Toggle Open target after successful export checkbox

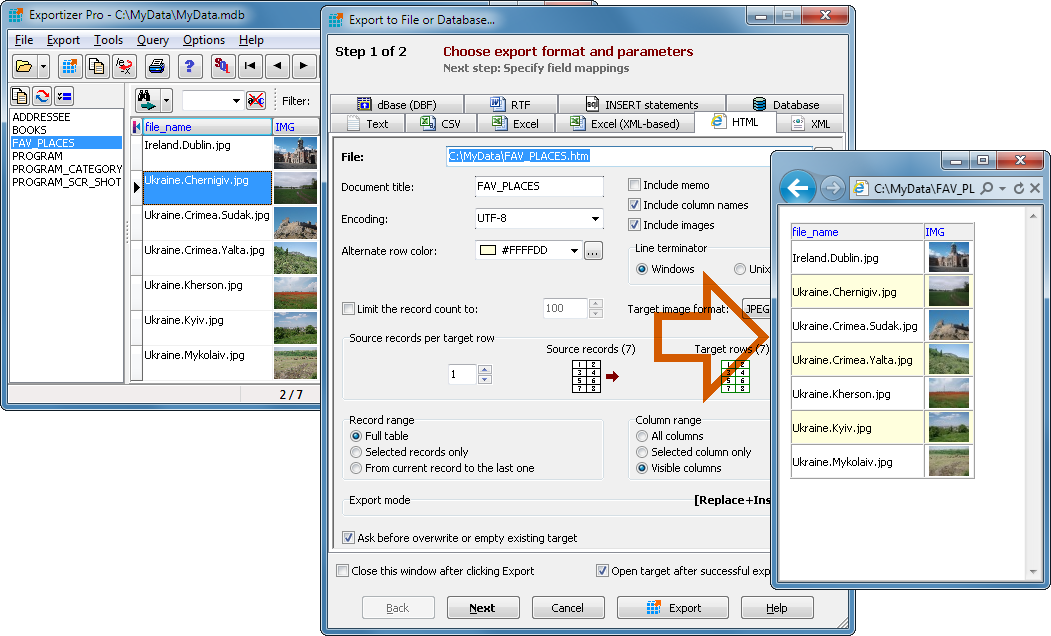603,571
